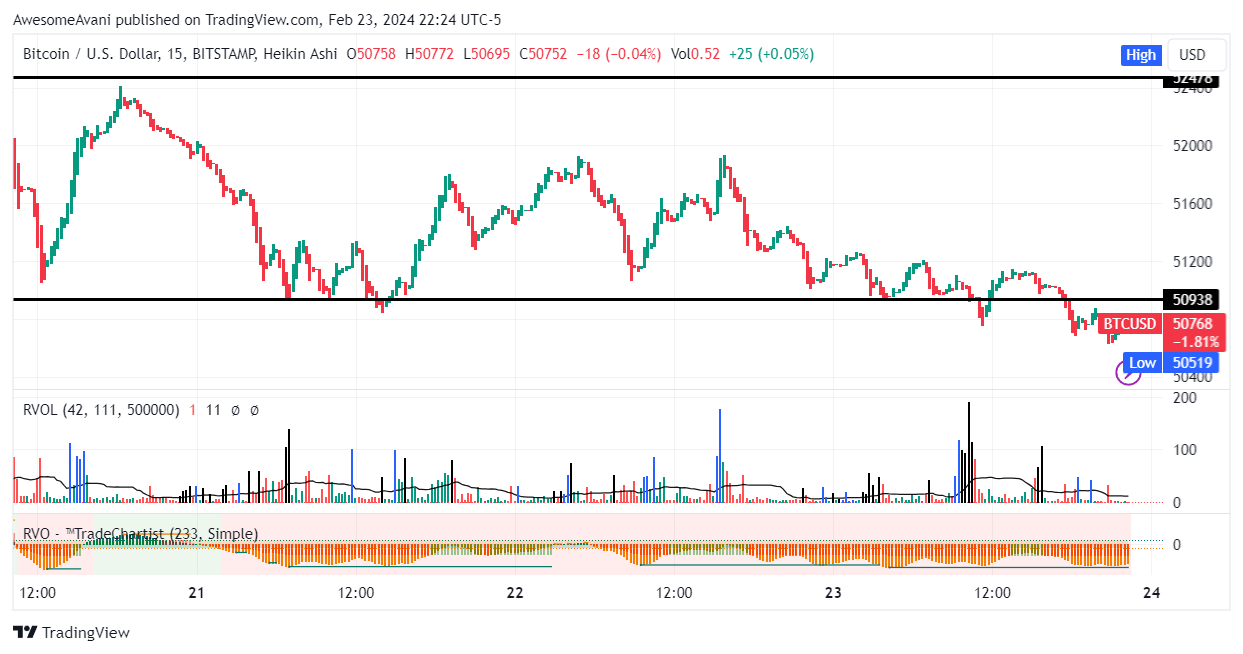Screen dimensions: 1243x654
Task: Click the 200 level on the RVOL scale
Action: 1184,398
